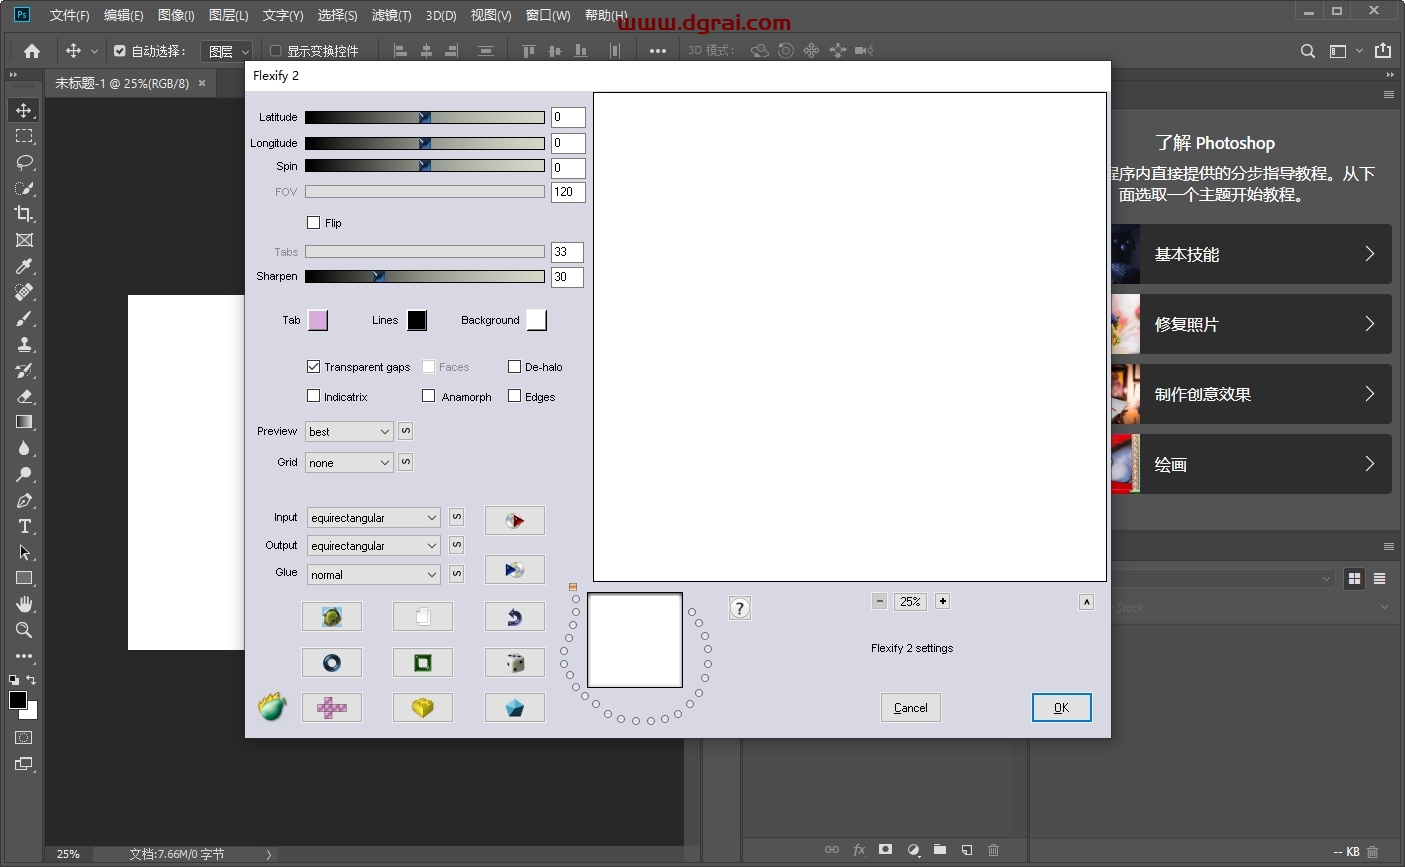1405x867 pixels.
Task: Enable the De-halo checkbox
Action: (x=514, y=367)
